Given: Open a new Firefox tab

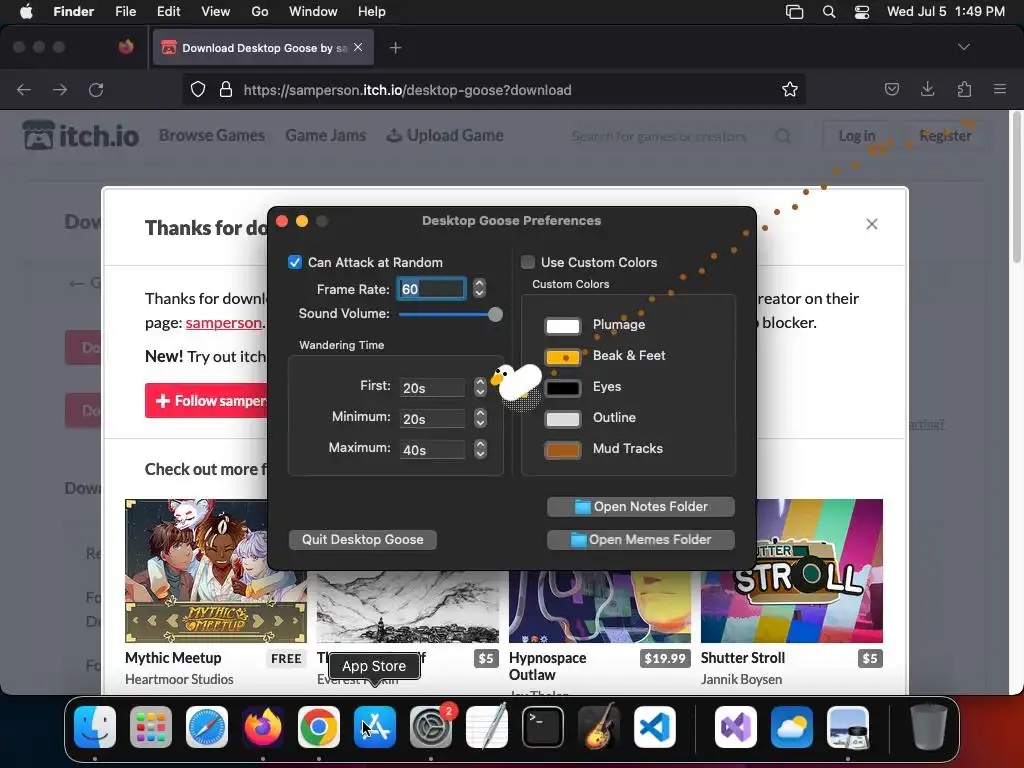Looking at the screenshot, I should pos(395,48).
